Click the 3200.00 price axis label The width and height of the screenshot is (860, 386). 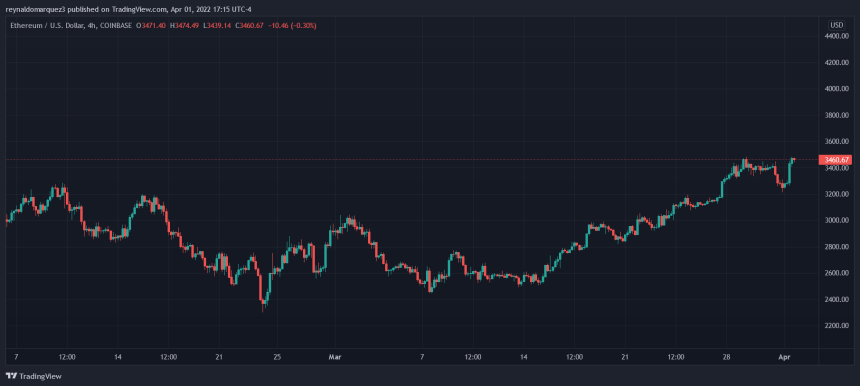(836, 194)
